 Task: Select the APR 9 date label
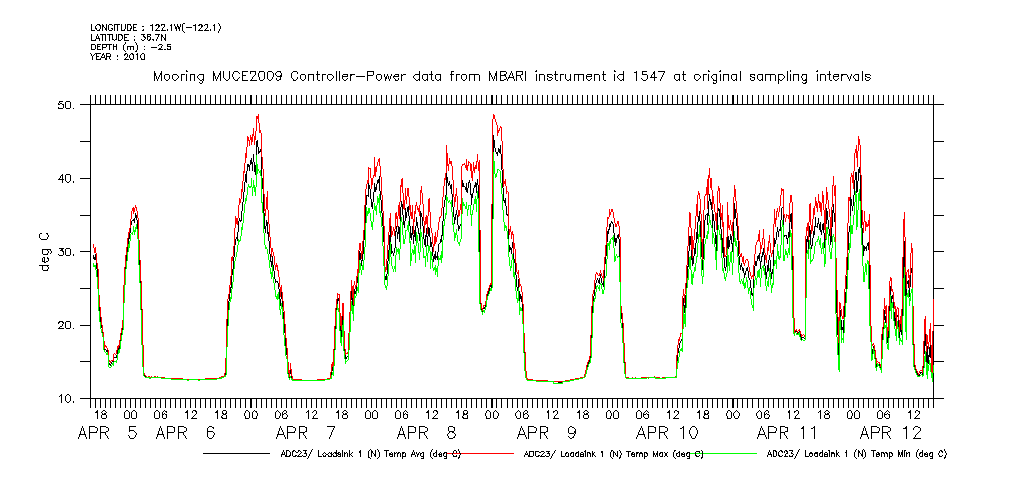coord(547,434)
